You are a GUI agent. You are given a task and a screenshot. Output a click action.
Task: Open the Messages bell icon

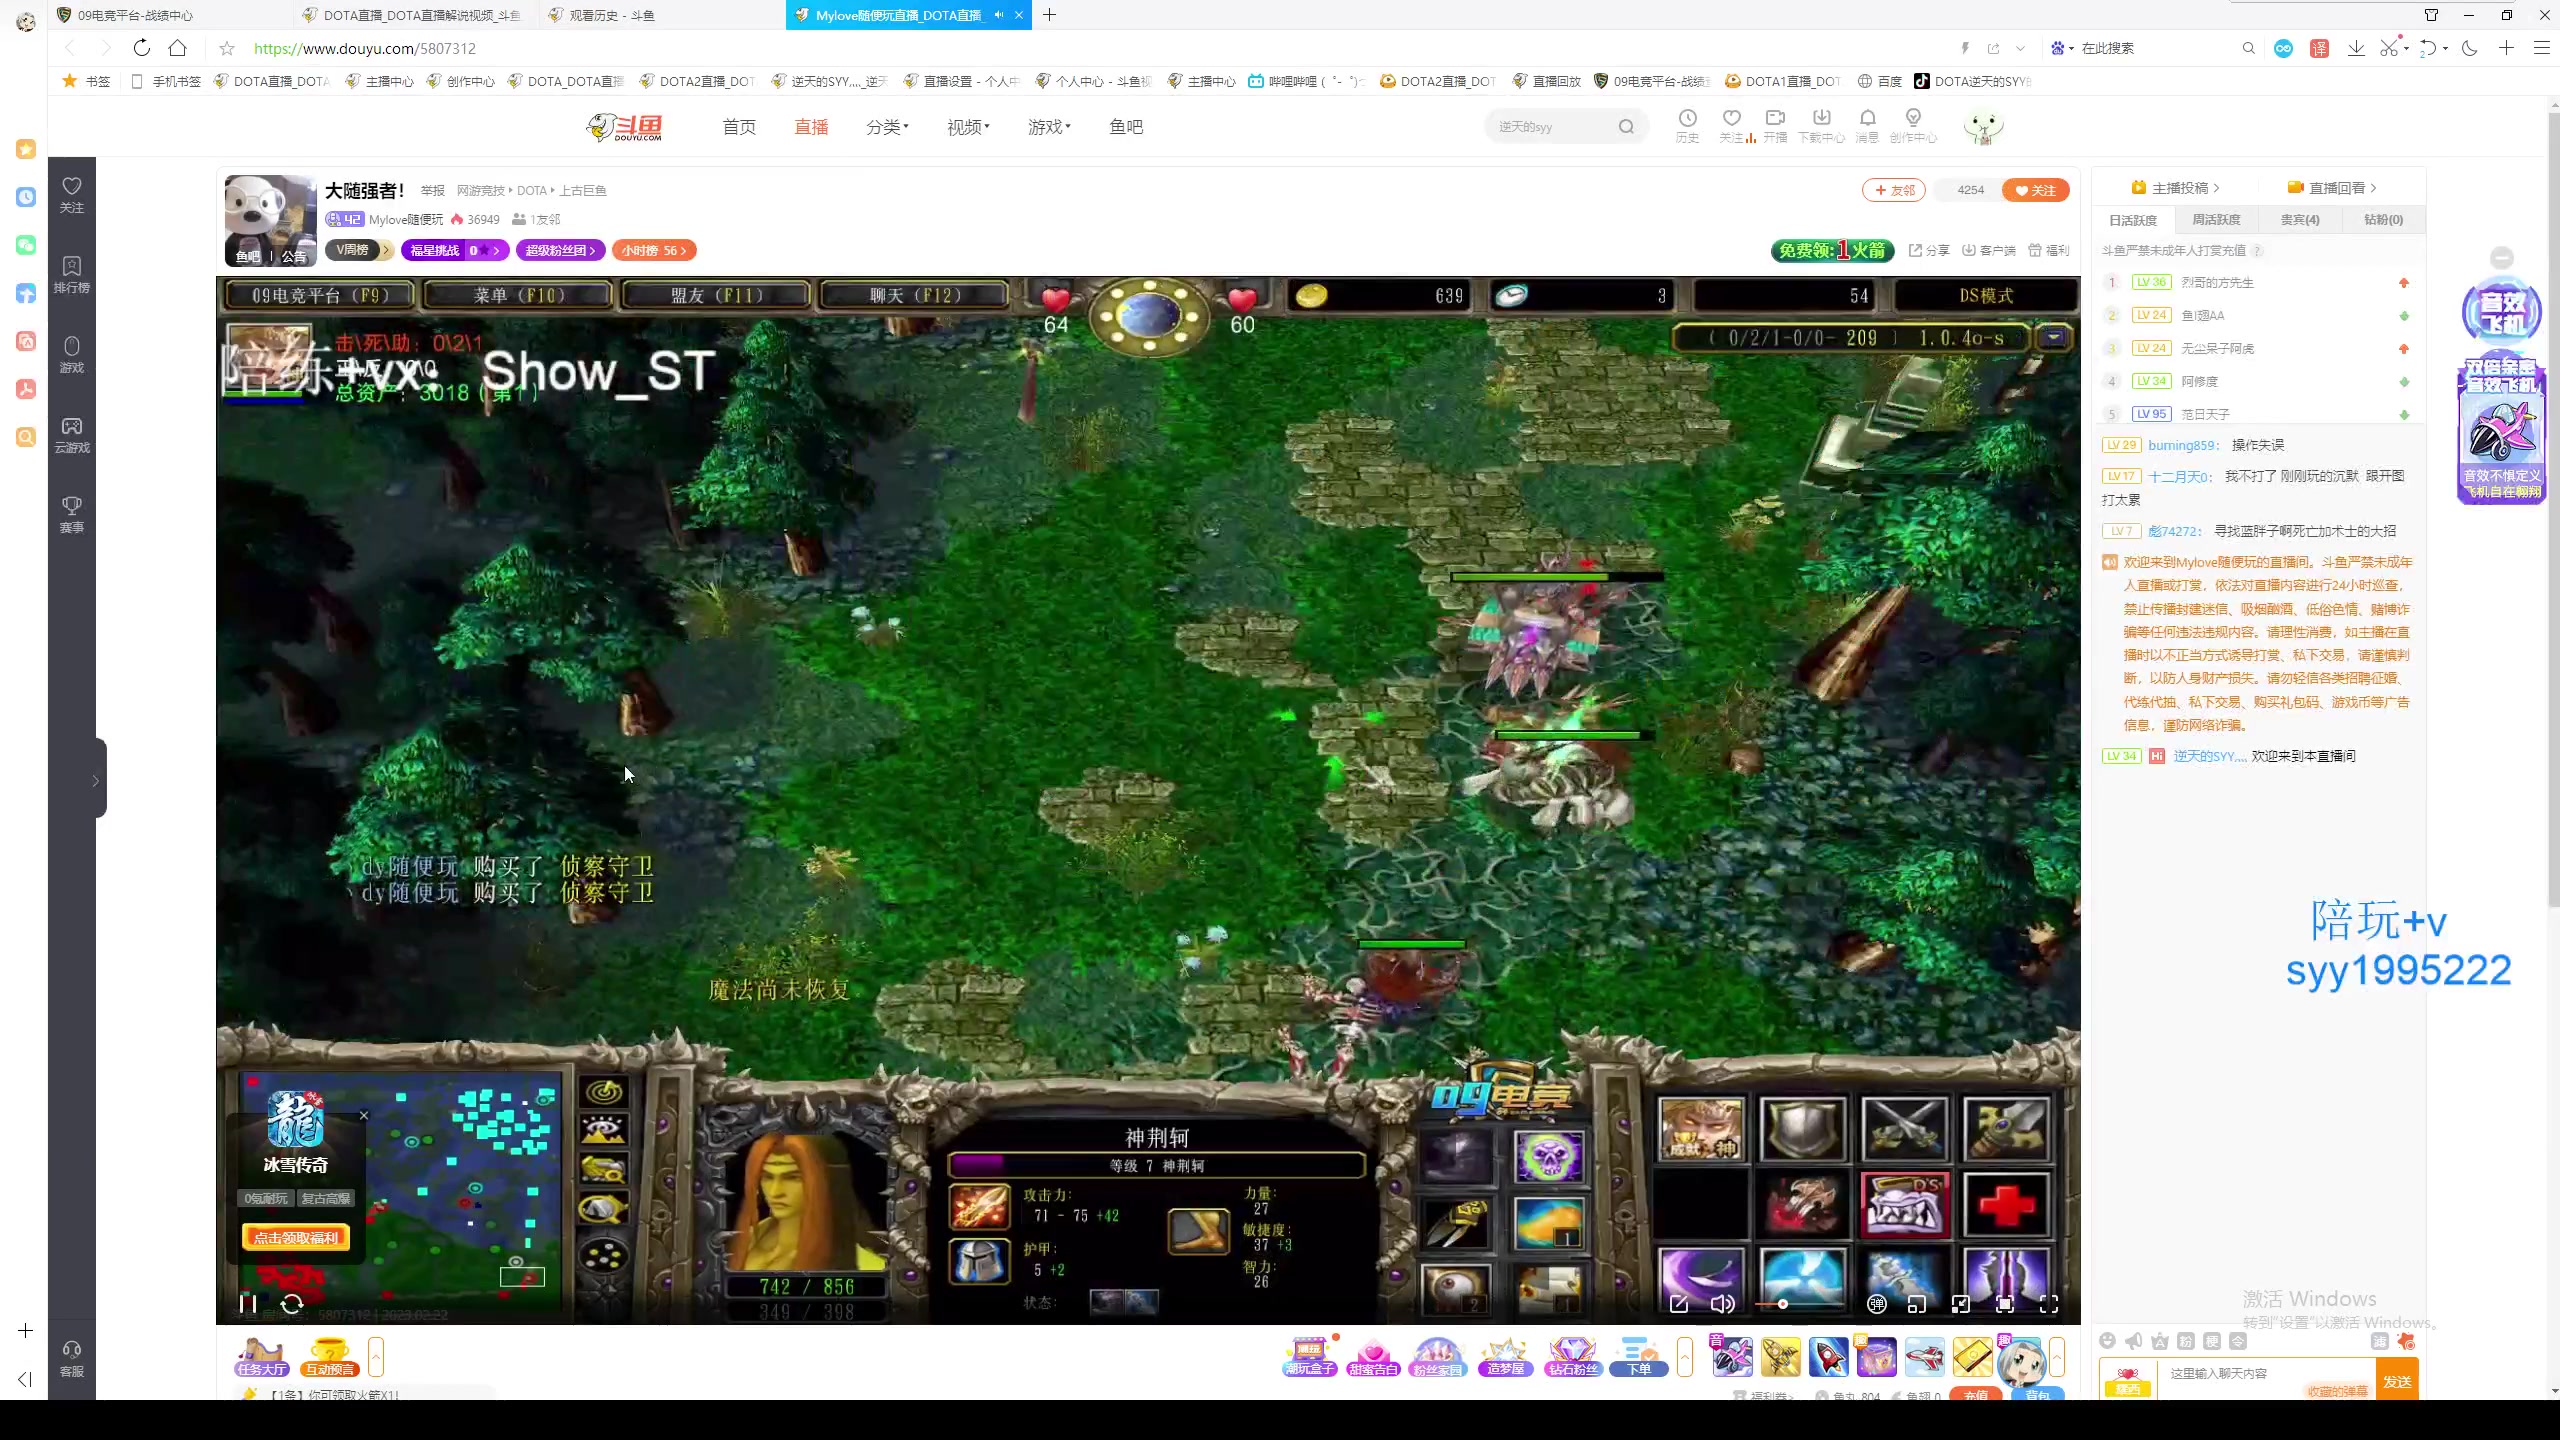pyautogui.click(x=1867, y=125)
